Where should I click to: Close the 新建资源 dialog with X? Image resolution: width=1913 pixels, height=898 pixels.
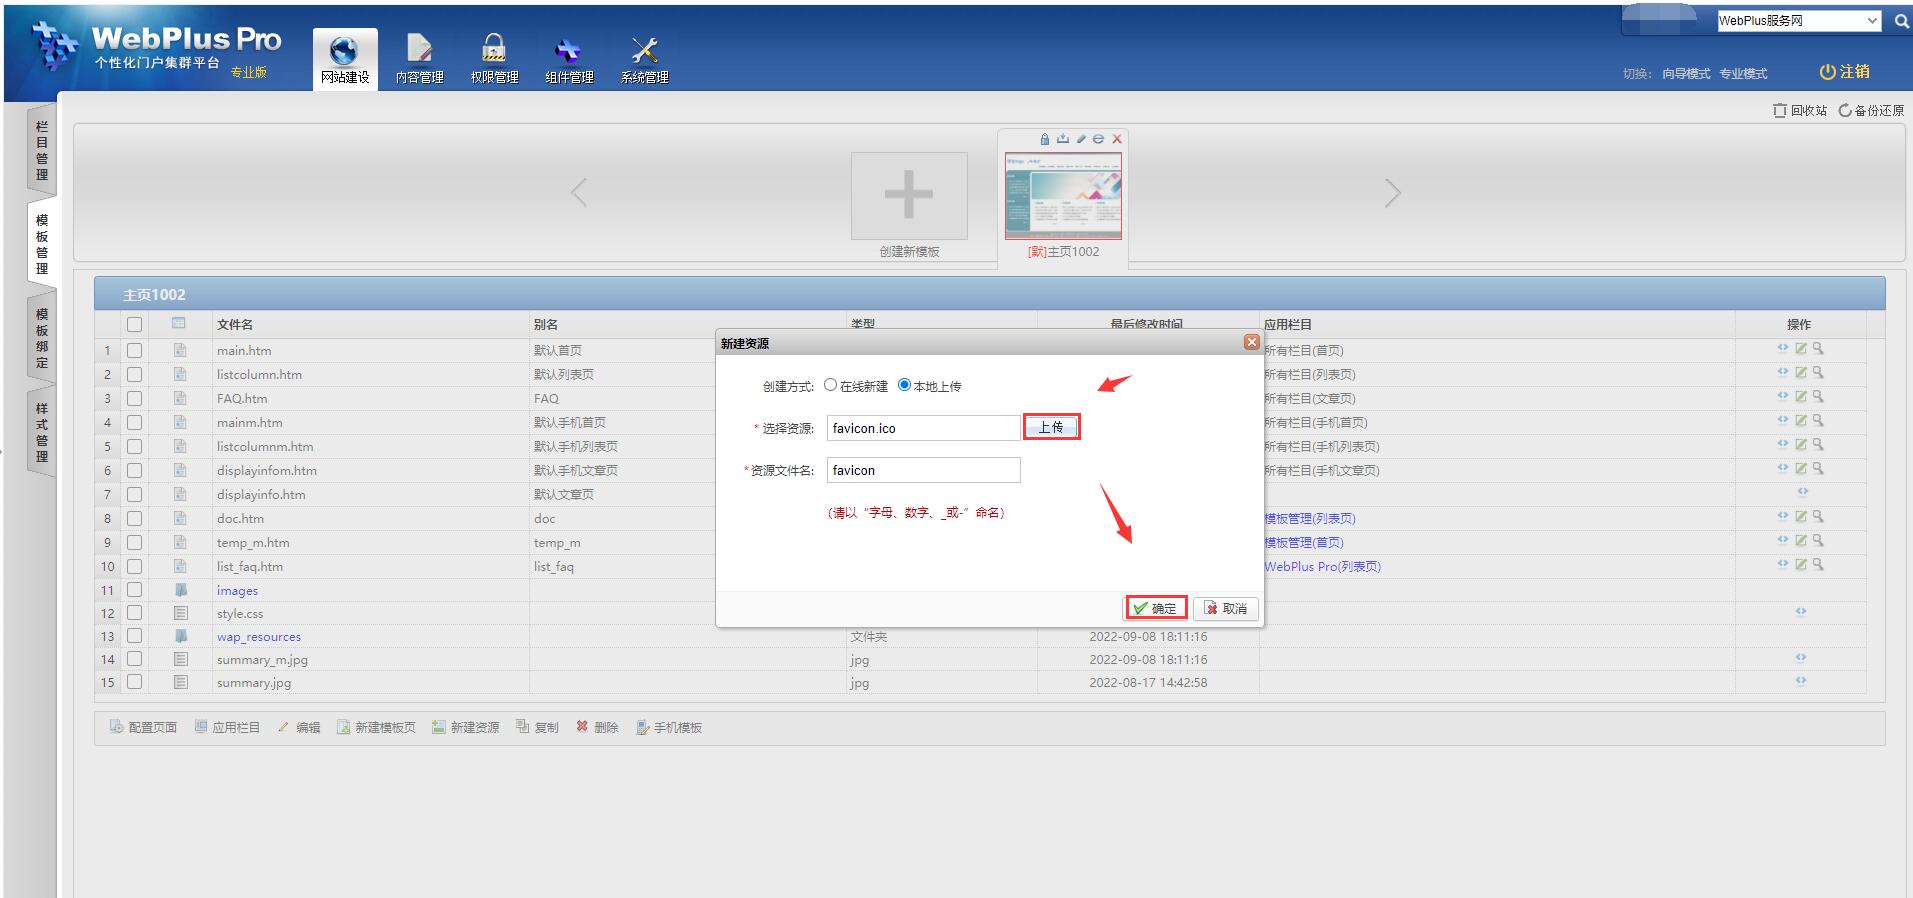1251,342
